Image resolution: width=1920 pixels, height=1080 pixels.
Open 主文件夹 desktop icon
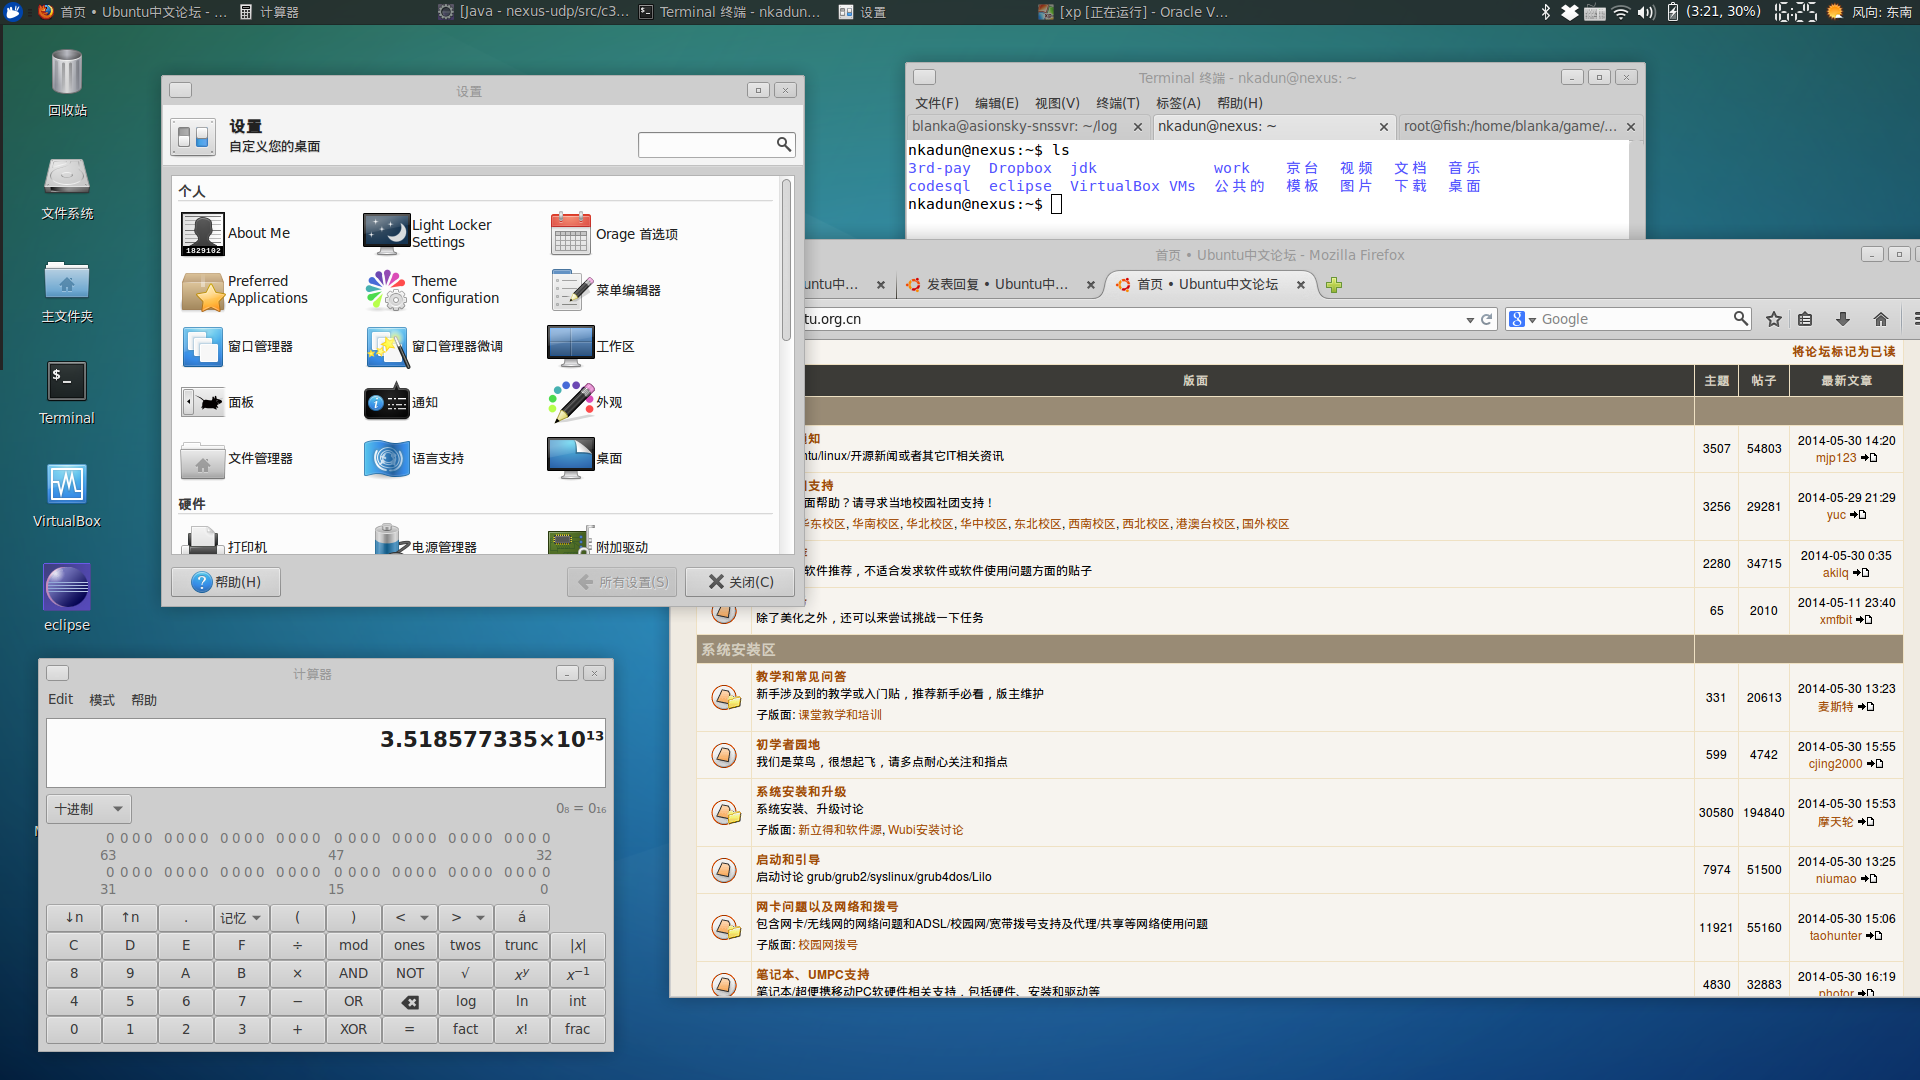[67, 291]
